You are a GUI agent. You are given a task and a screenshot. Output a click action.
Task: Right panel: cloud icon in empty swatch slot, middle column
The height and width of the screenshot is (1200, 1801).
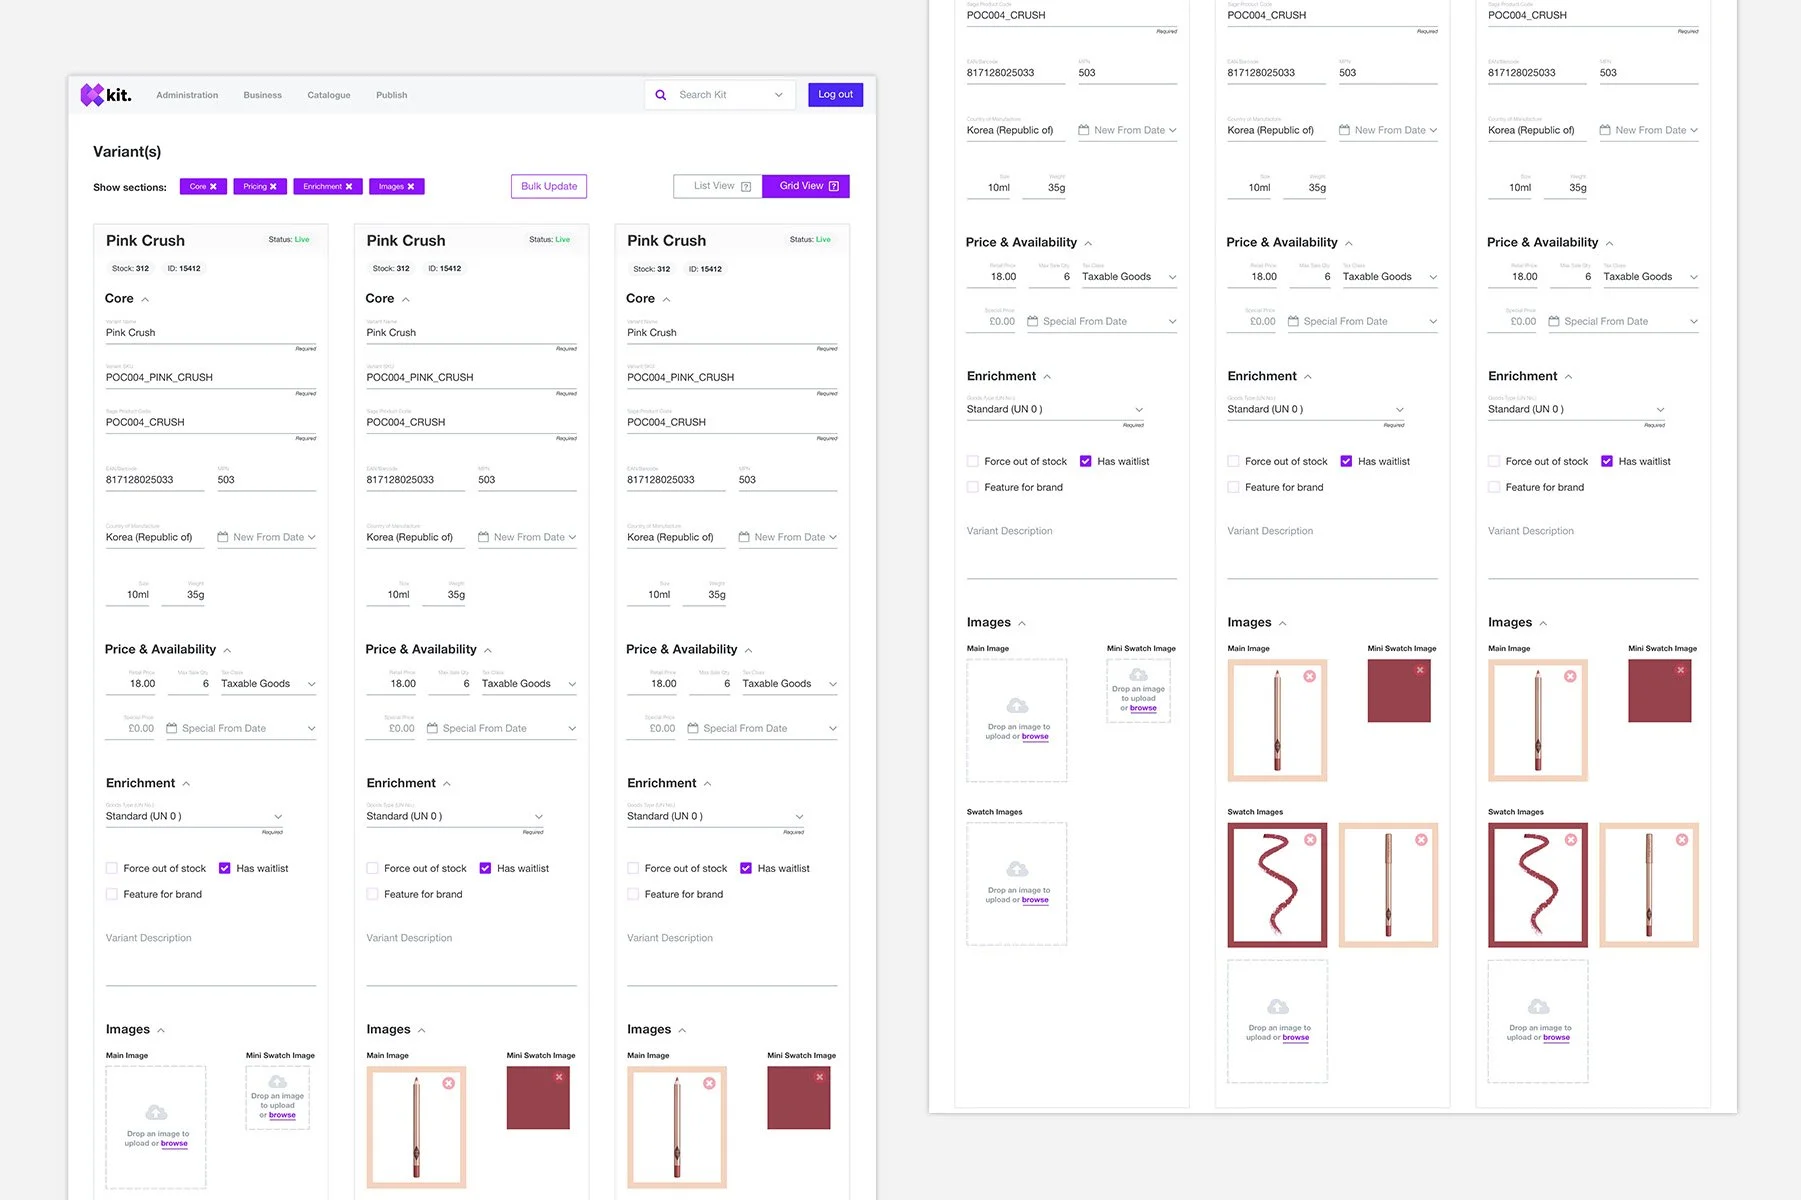tap(1278, 1007)
